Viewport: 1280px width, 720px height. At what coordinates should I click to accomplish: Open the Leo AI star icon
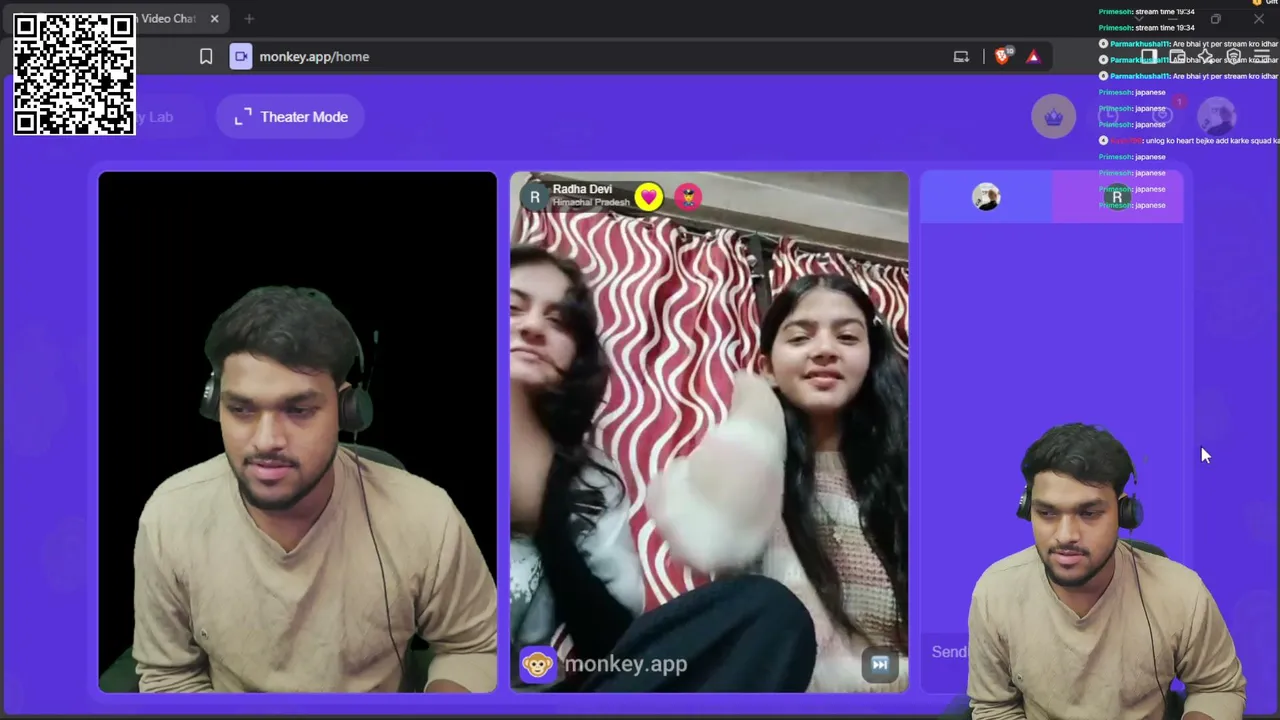point(1205,57)
